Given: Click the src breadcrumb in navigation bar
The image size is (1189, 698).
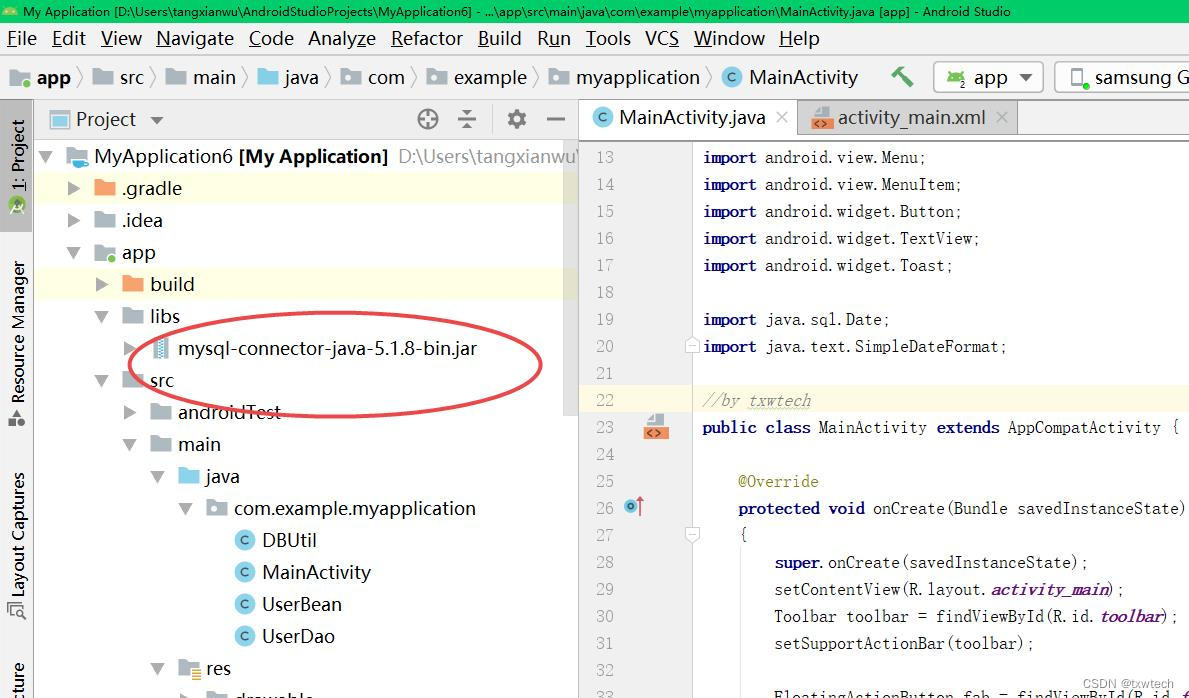Looking at the screenshot, I should [118, 77].
